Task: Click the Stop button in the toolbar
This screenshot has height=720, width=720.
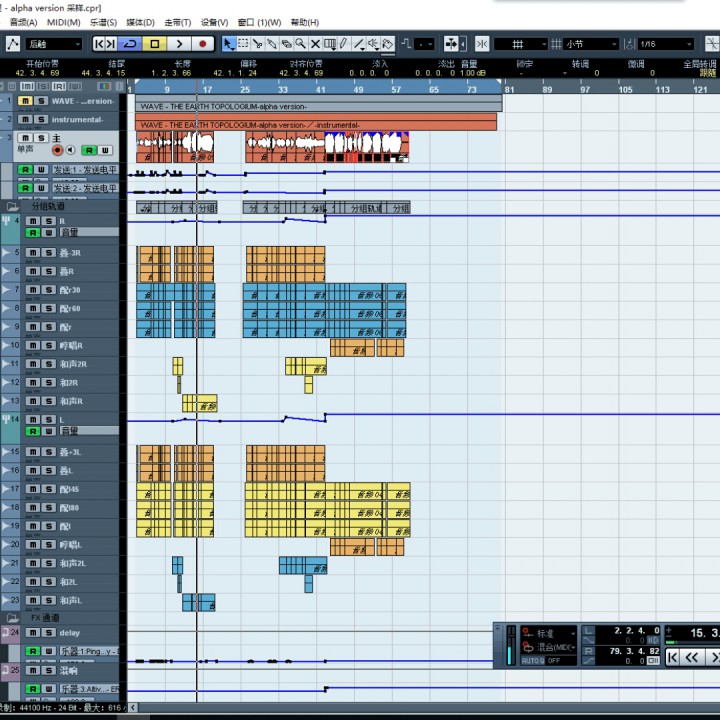Action: click(155, 44)
